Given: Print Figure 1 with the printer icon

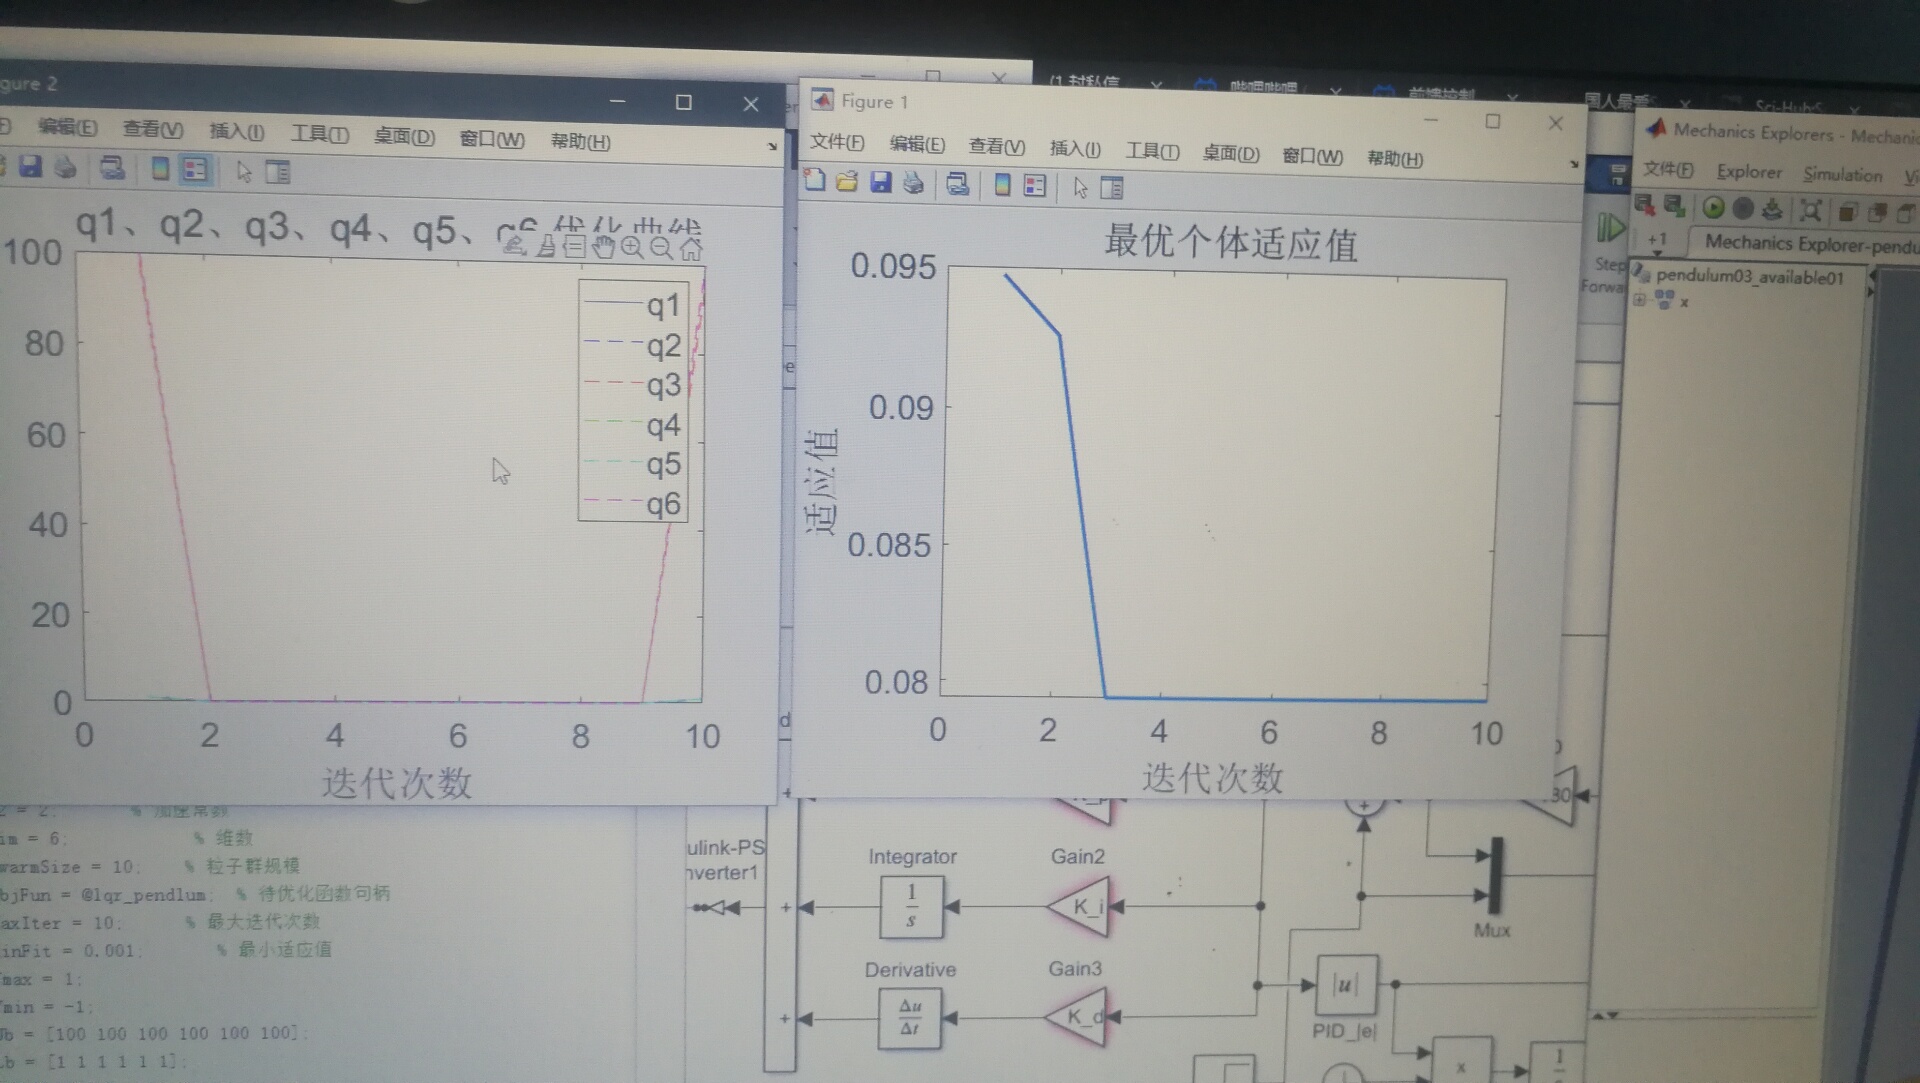Looking at the screenshot, I should click(x=913, y=183).
